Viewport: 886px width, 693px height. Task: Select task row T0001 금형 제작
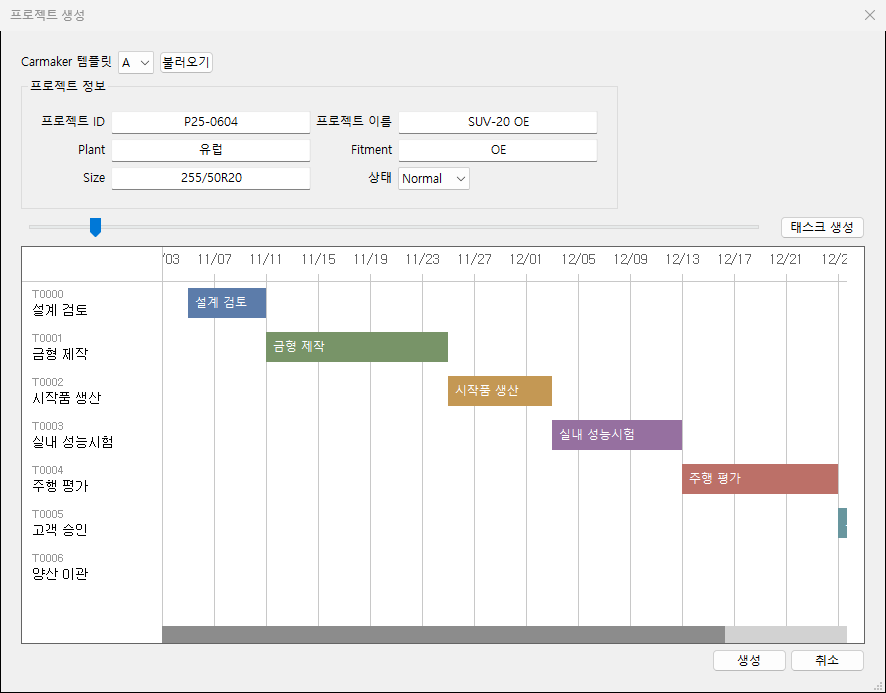[92, 347]
